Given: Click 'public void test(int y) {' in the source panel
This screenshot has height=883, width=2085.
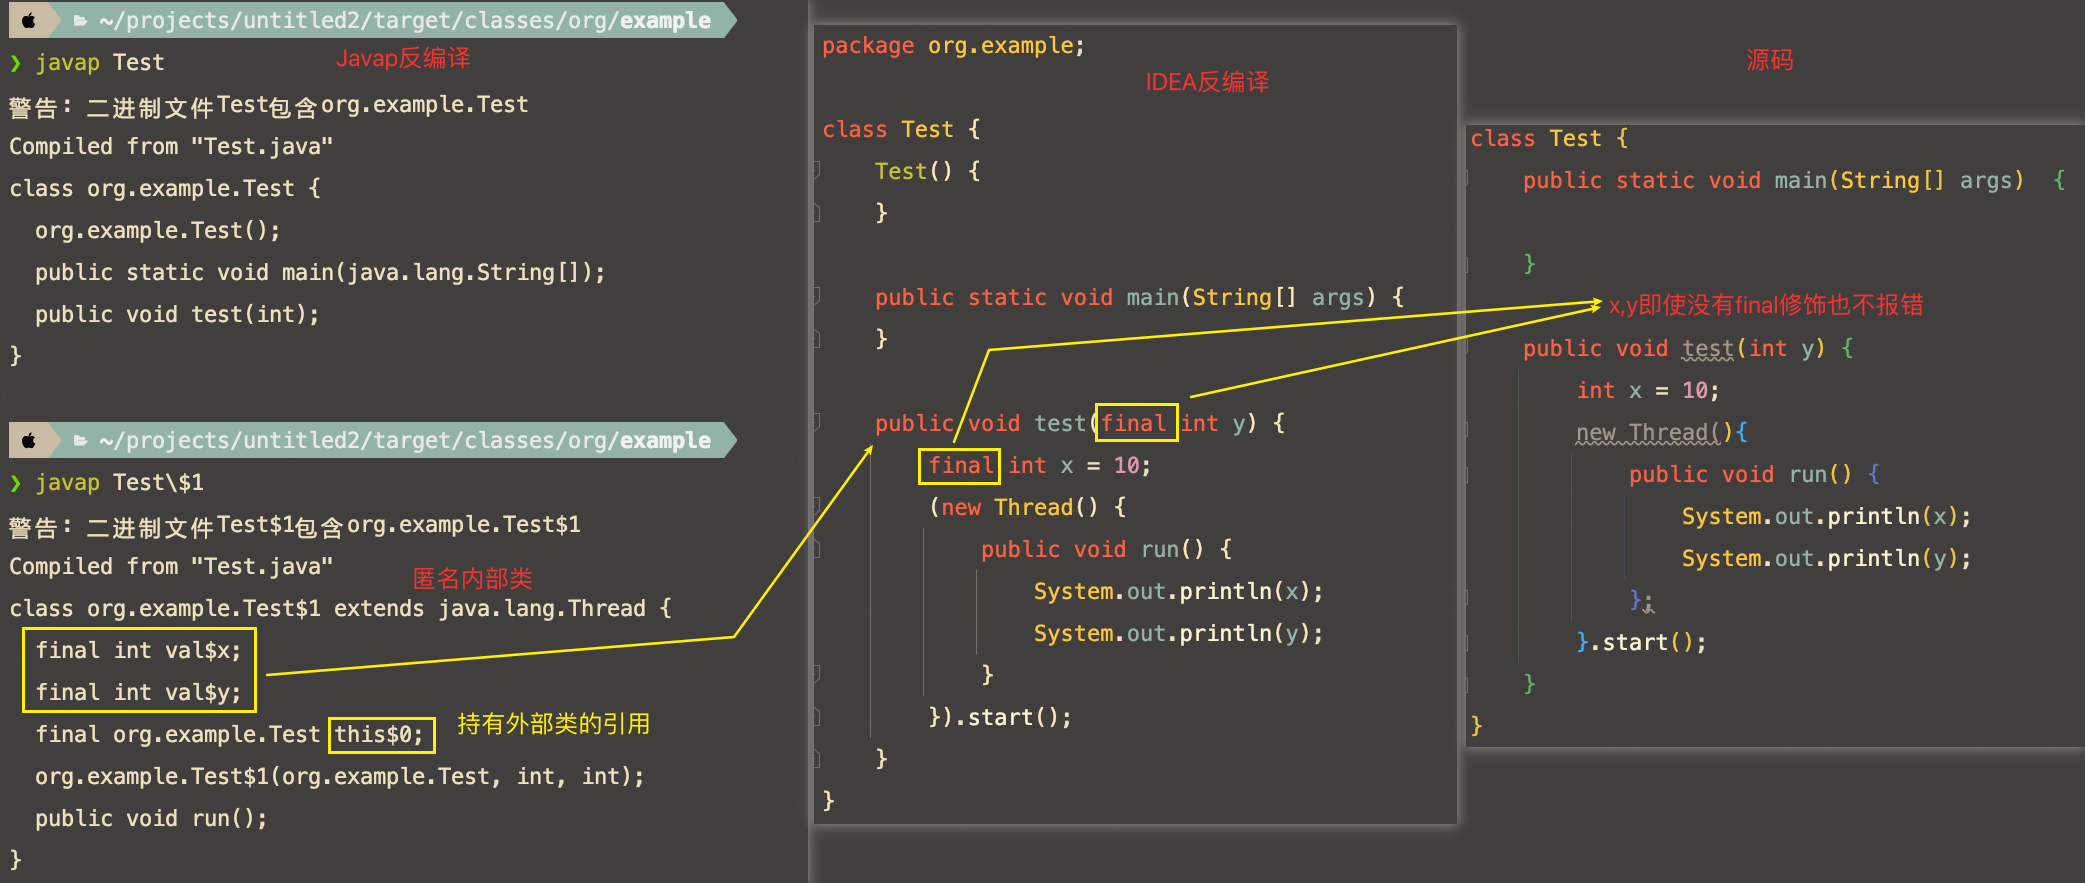Looking at the screenshot, I should 1688,349.
